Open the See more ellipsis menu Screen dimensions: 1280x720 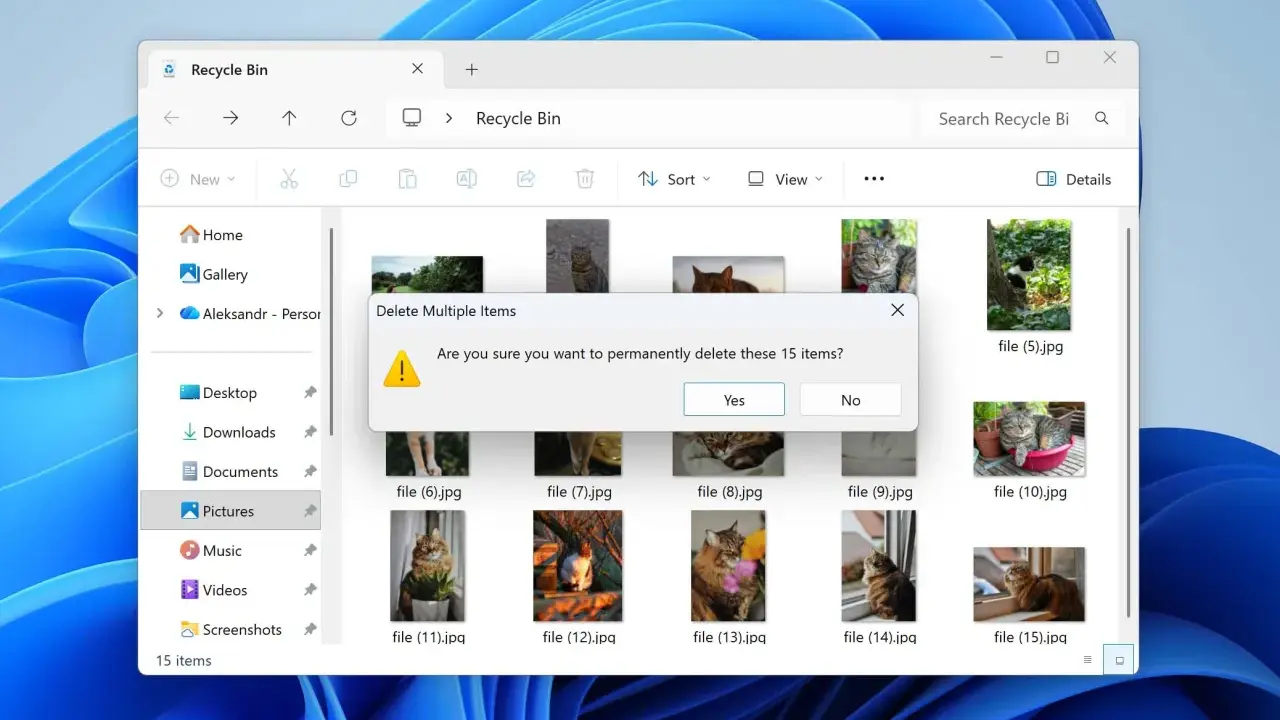(x=874, y=179)
